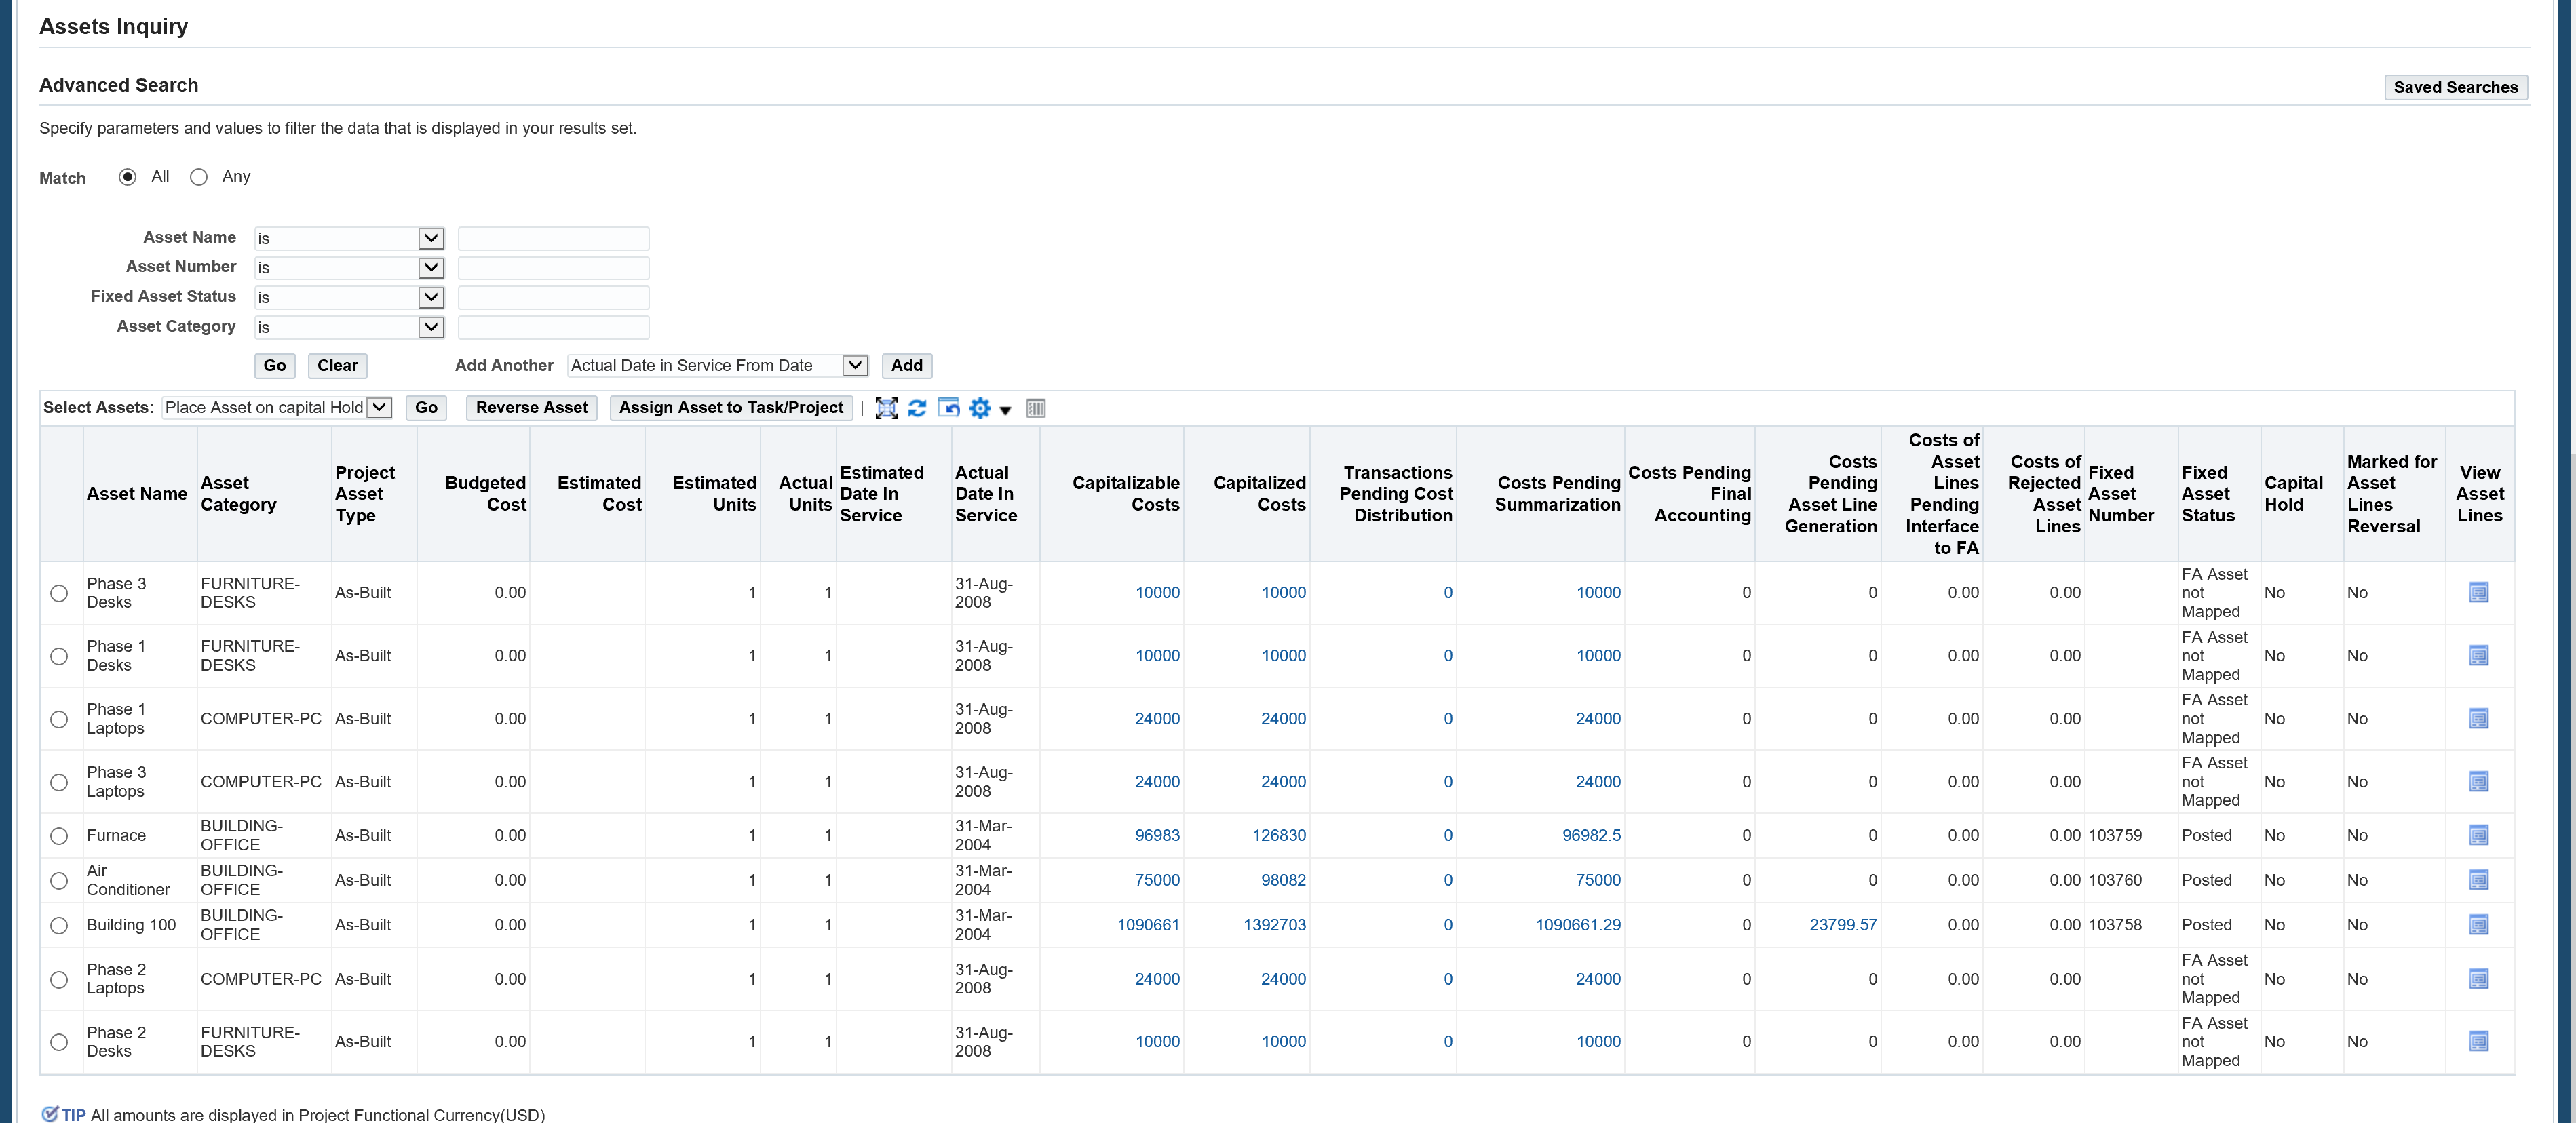Open costs pending summarization 96982.5
Viewport: 2576px width, 1123px height.
click(1591, 836)
